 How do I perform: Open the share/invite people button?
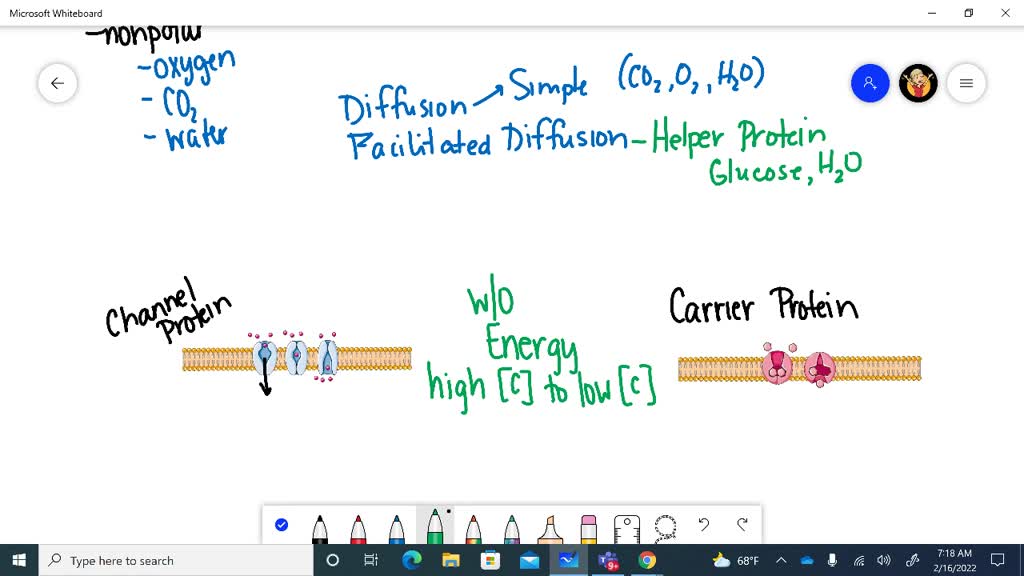coord(870,83)
